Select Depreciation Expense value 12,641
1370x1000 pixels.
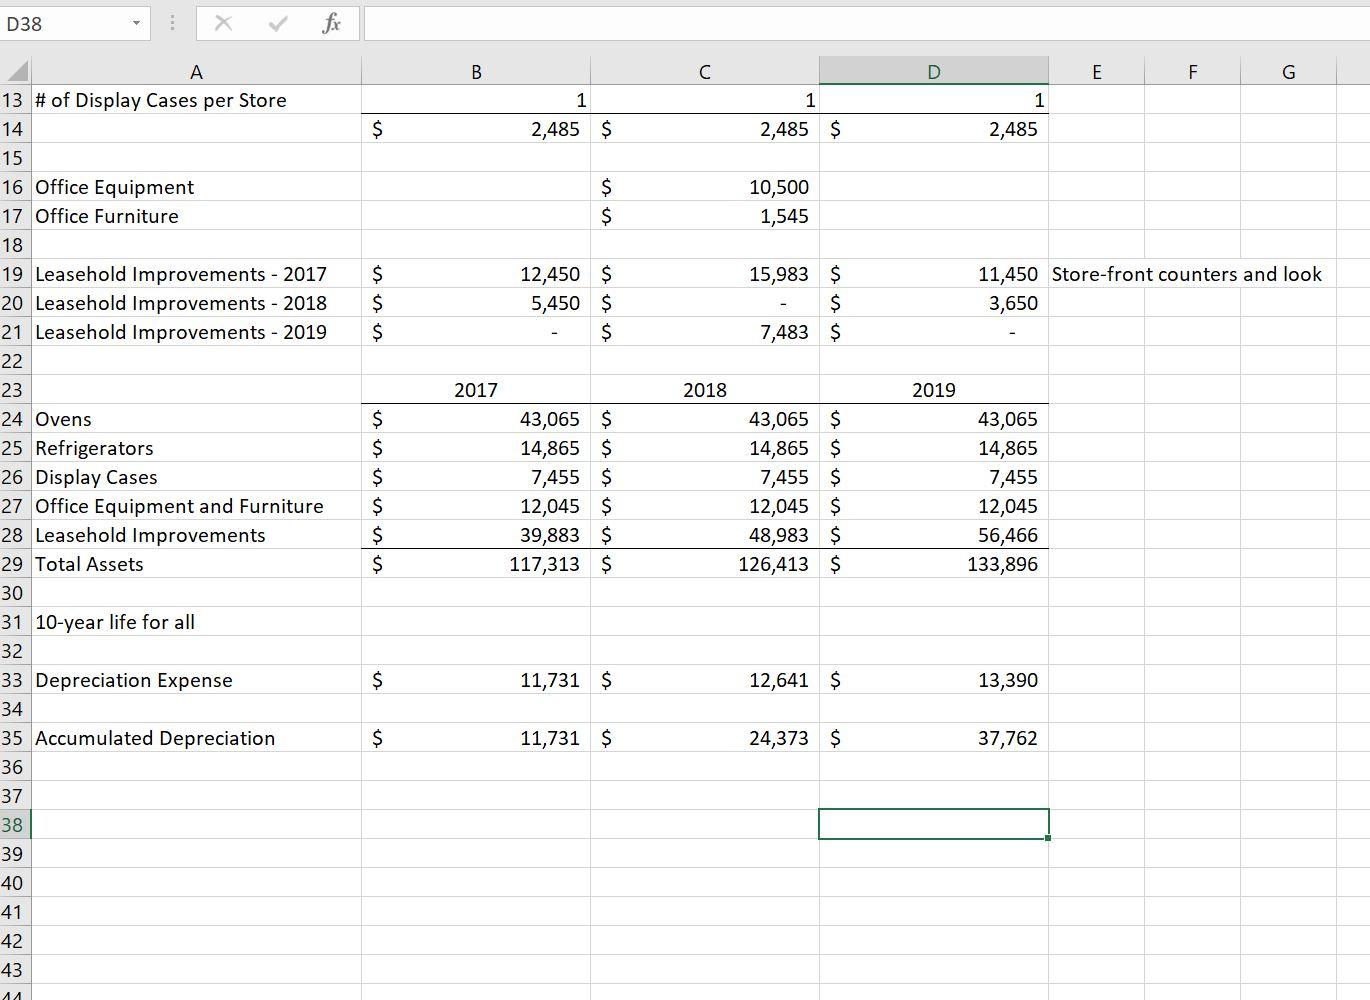pos(705,680)
